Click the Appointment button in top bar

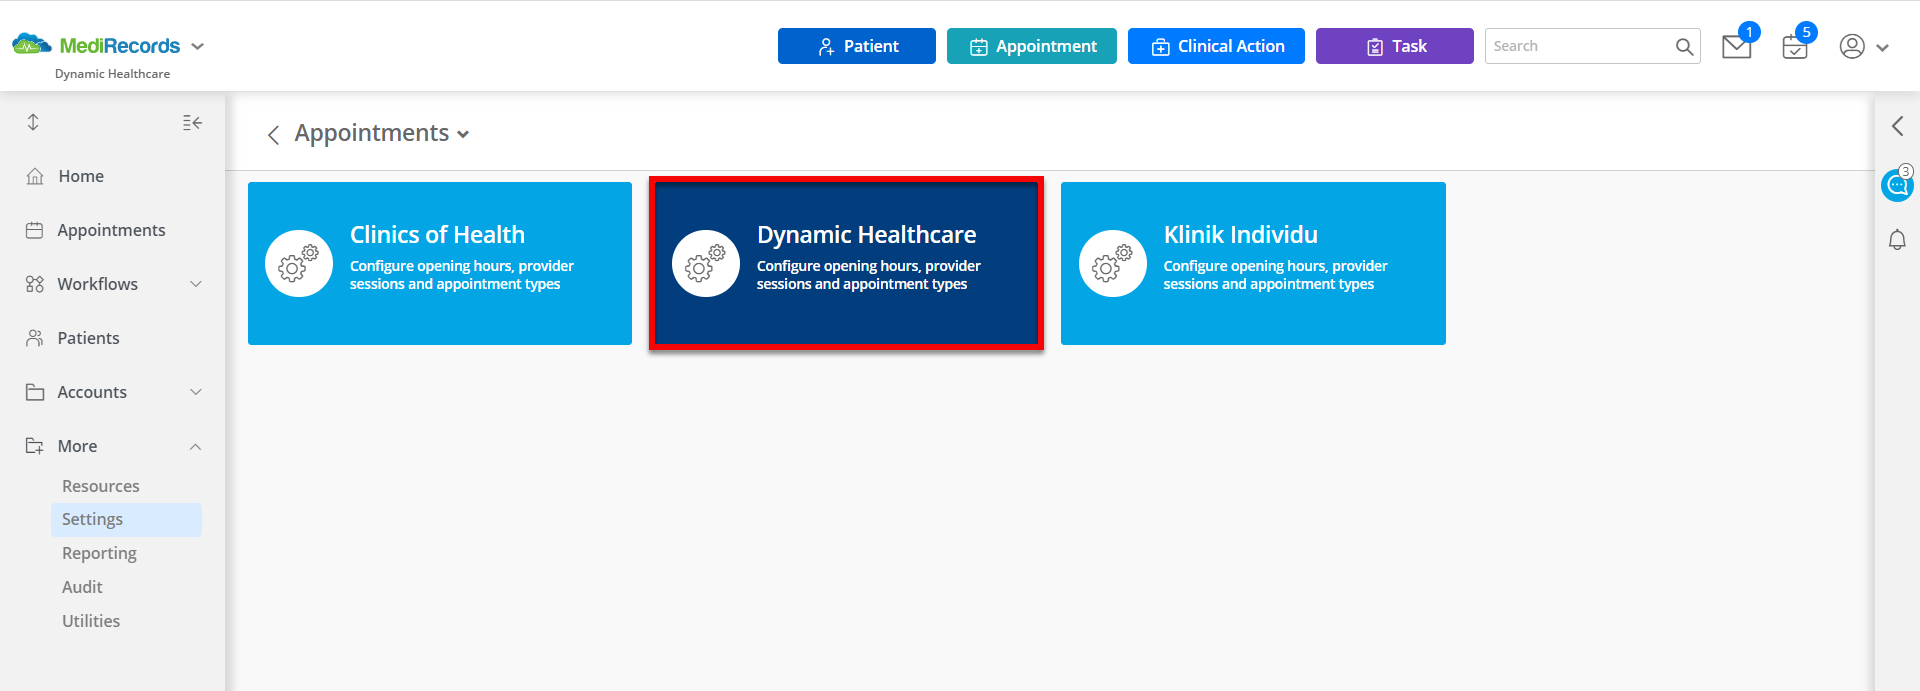point(1032,46)
